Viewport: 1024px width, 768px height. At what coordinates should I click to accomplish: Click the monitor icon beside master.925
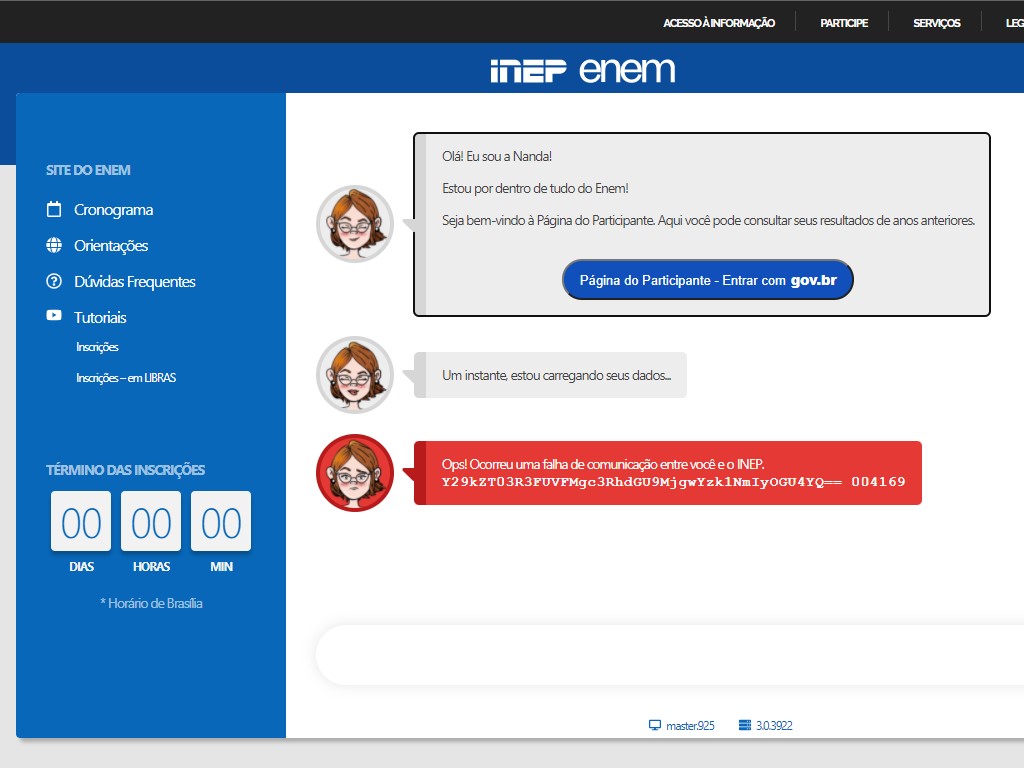(654, 726)
